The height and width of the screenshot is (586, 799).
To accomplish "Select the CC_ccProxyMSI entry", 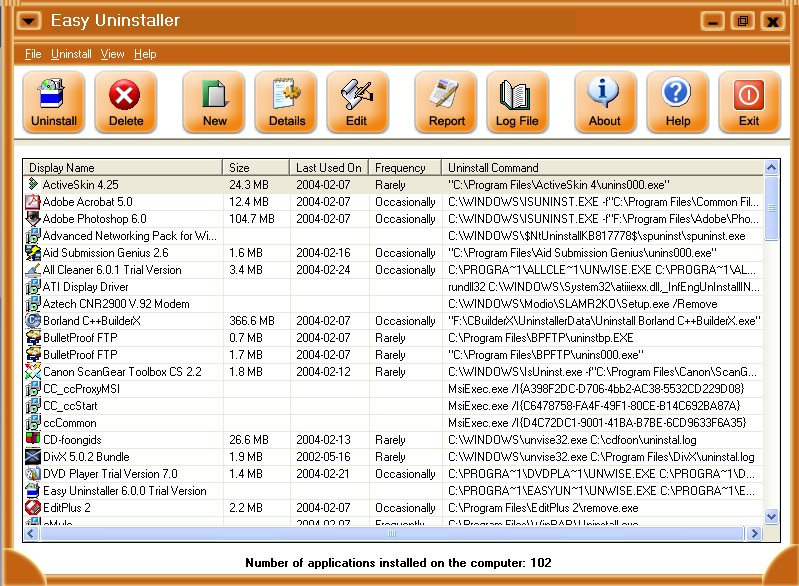I will click(82, 388).
